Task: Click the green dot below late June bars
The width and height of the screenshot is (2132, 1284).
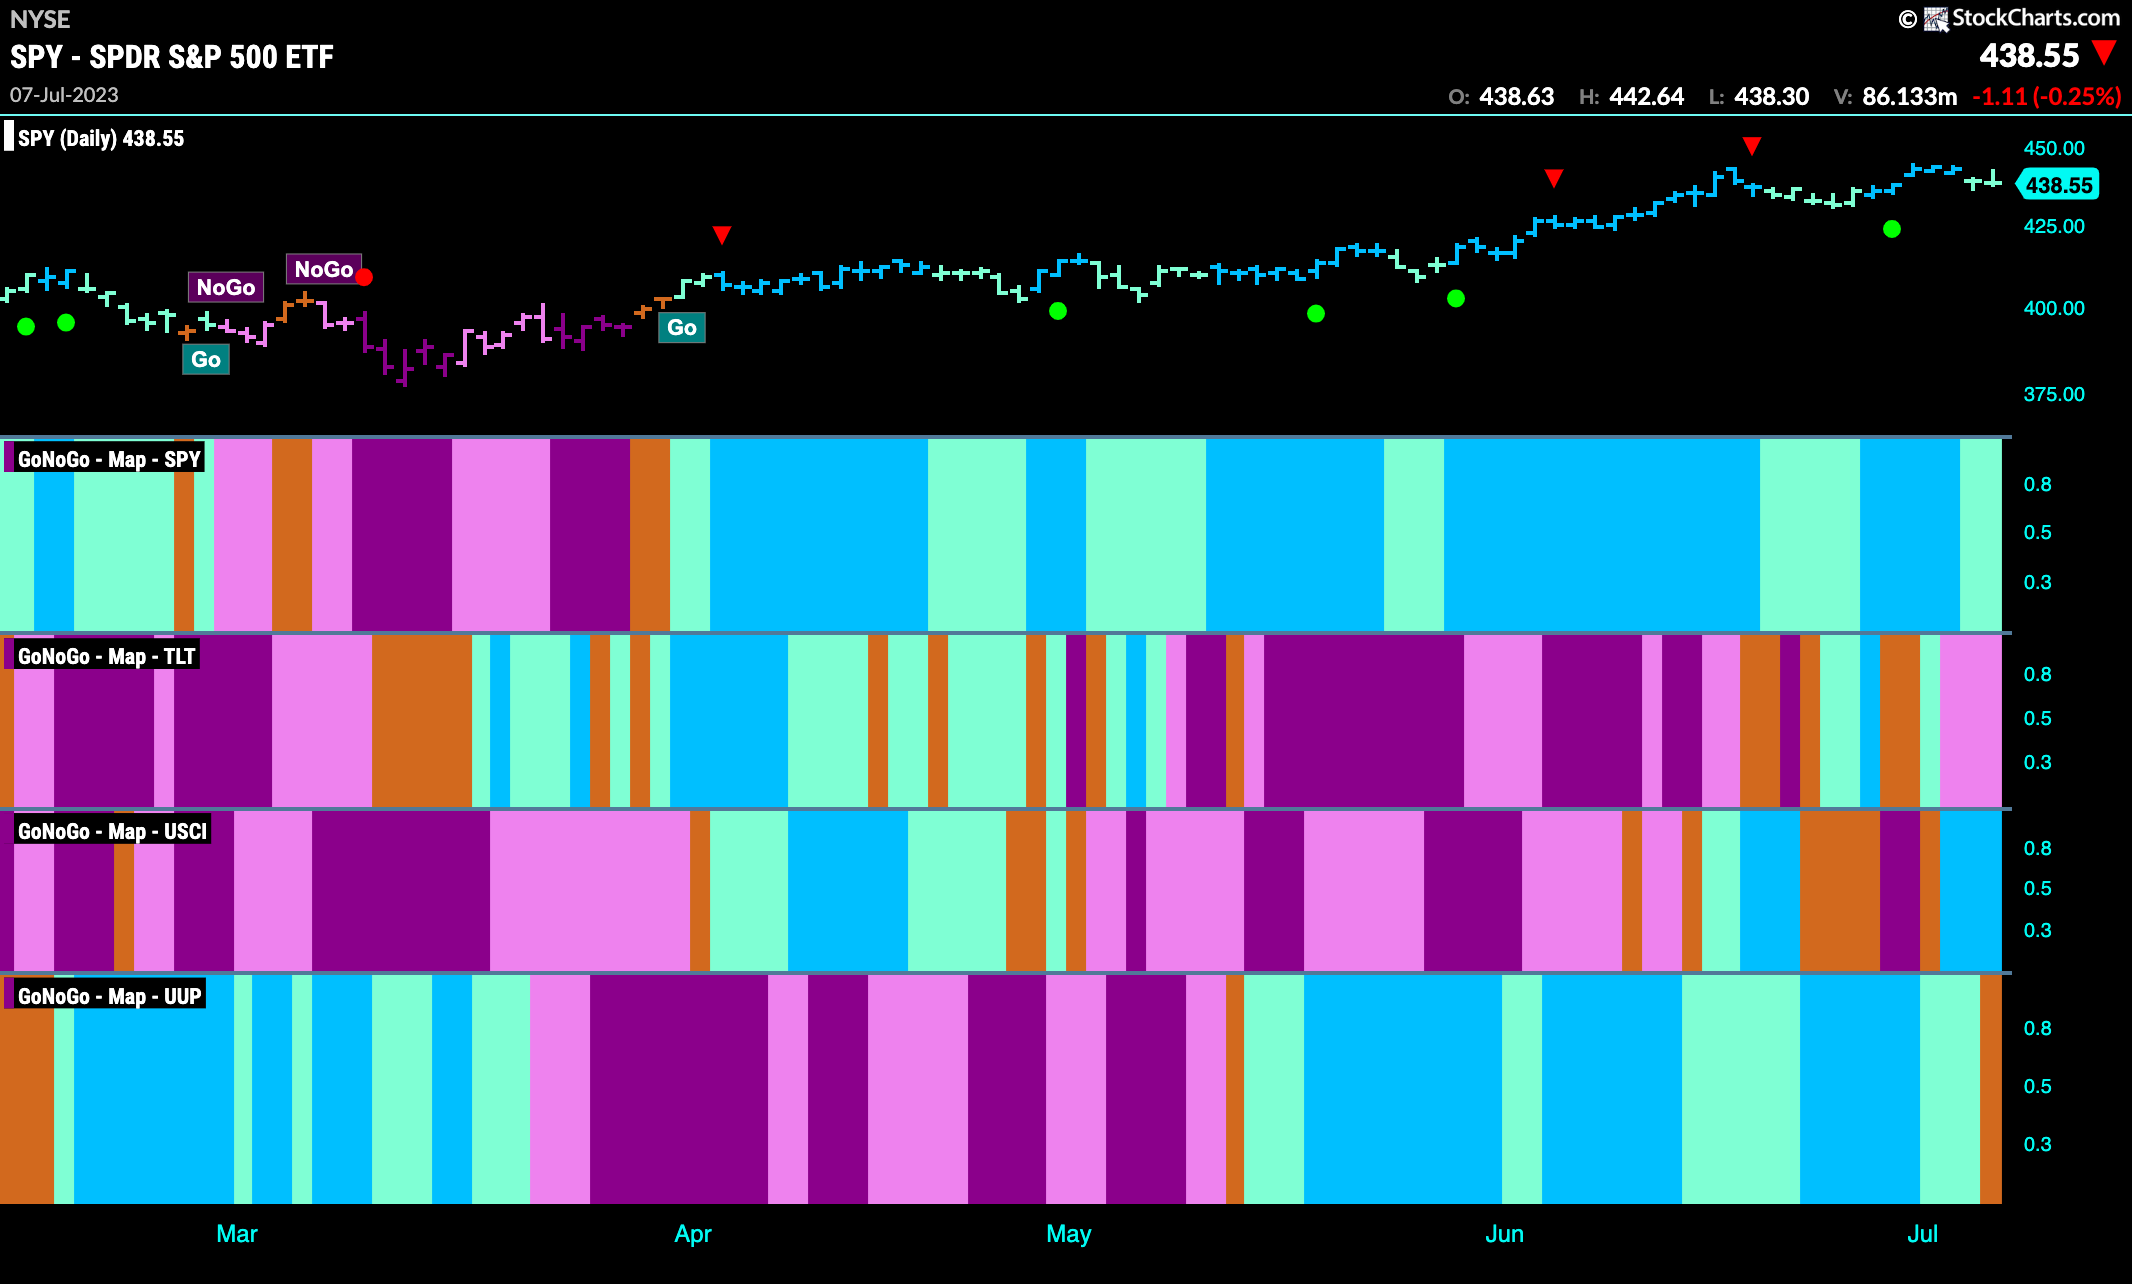Action: point(1892,229)
